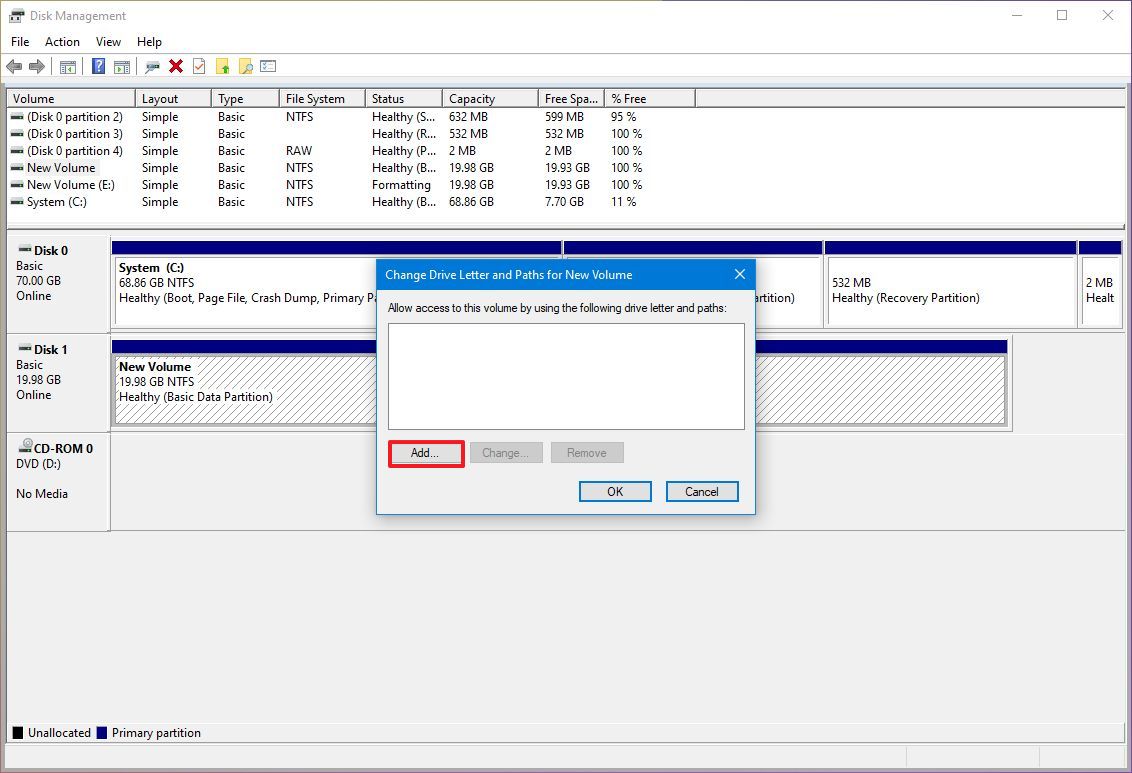Viewport: 1132px width, 773px height.
Task: Toggle the Show/Hide Action Pane icon
Action: [120, 66]
